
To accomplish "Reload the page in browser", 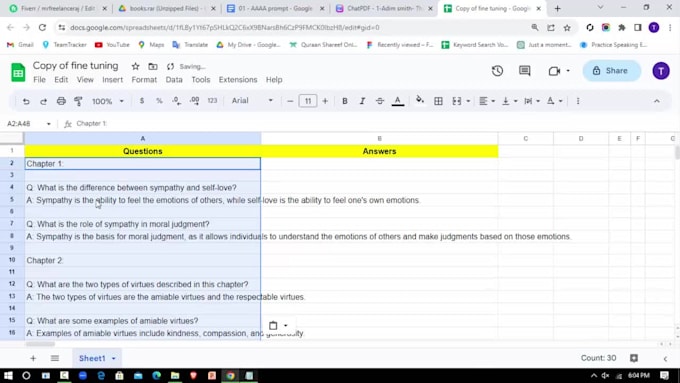I will point(42,27).
